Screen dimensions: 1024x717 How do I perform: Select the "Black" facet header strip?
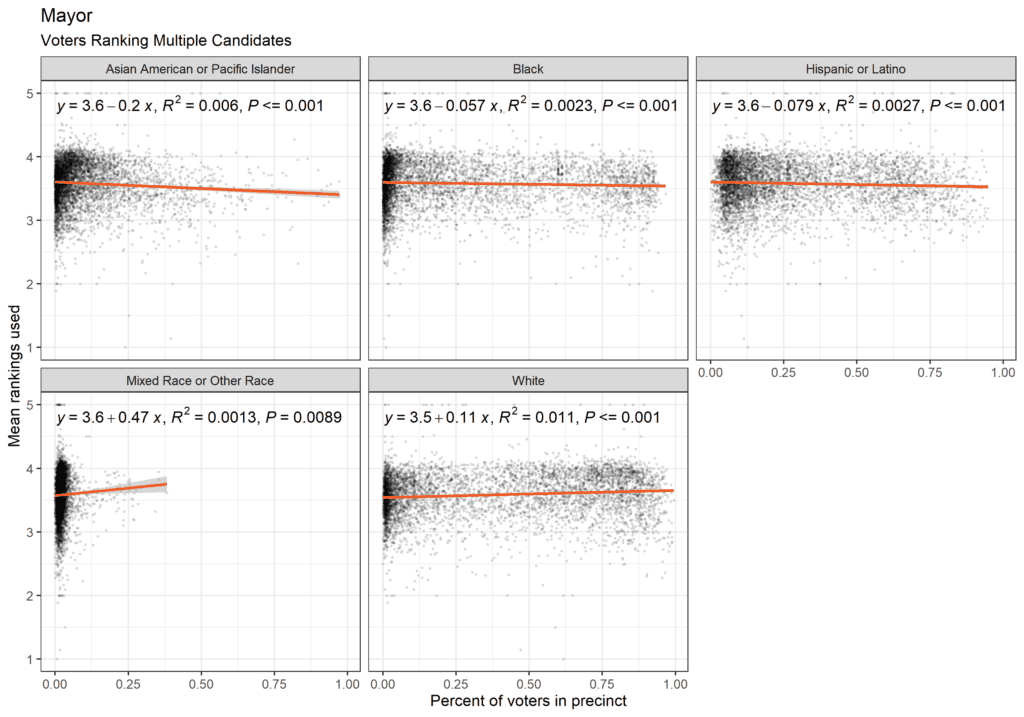[x=528, y=68]
